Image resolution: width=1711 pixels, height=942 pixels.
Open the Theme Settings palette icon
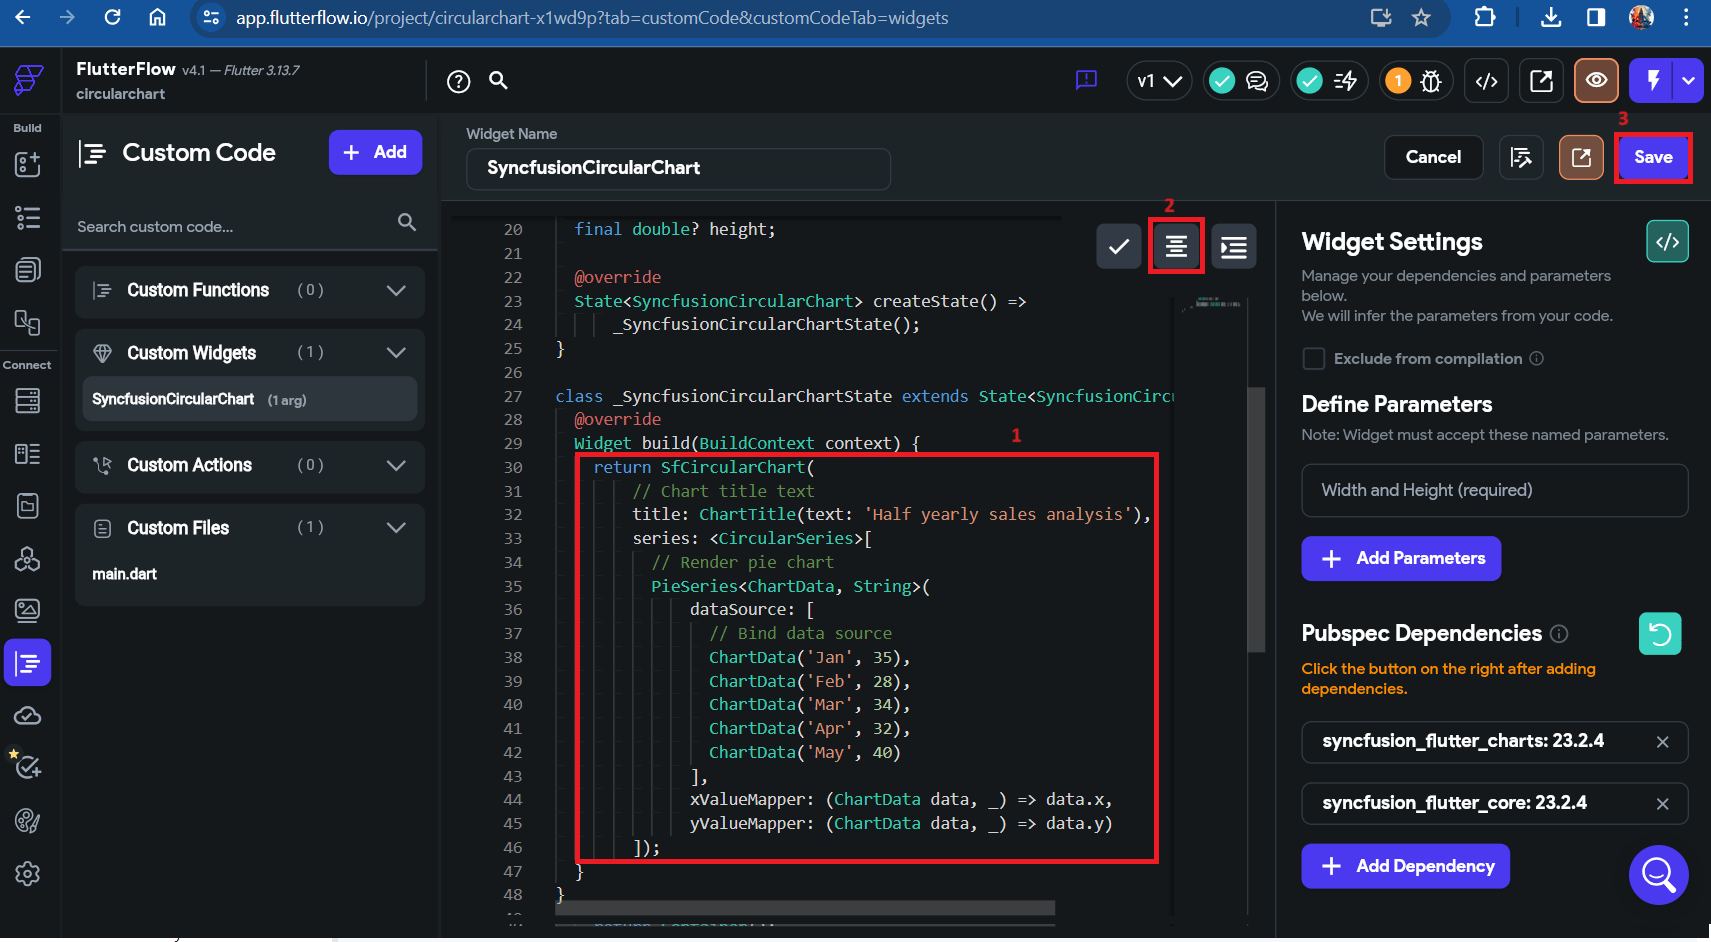[x=28, y=821]
